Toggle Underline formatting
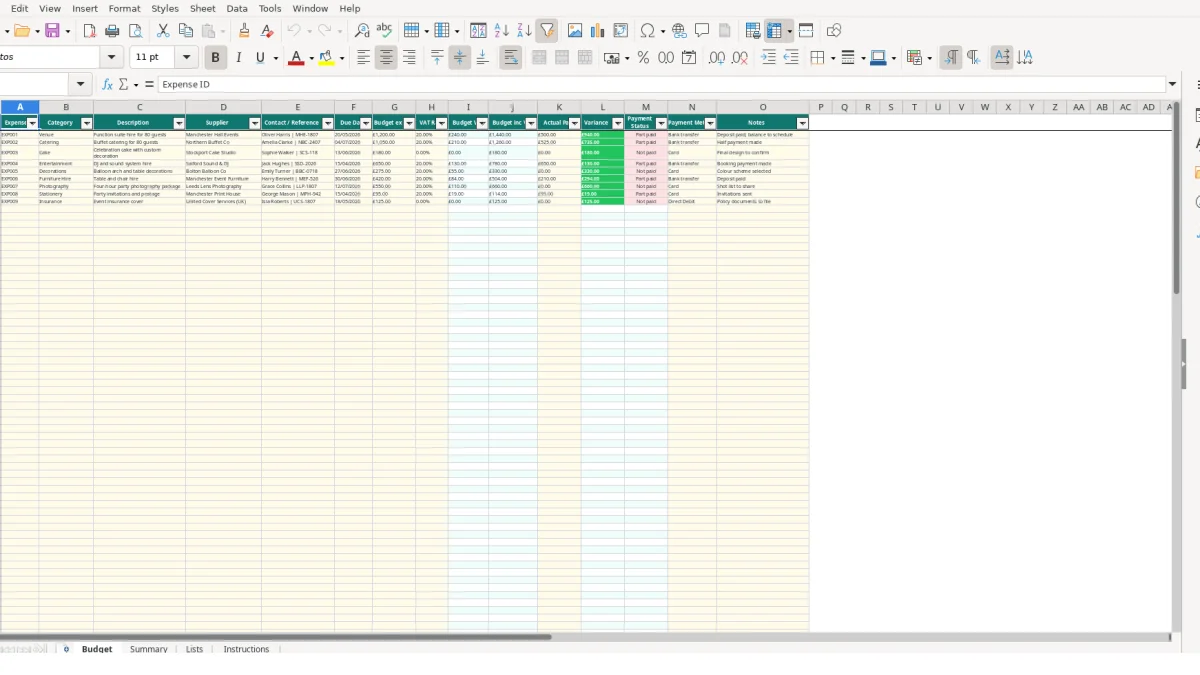 (x=261, y=58)
